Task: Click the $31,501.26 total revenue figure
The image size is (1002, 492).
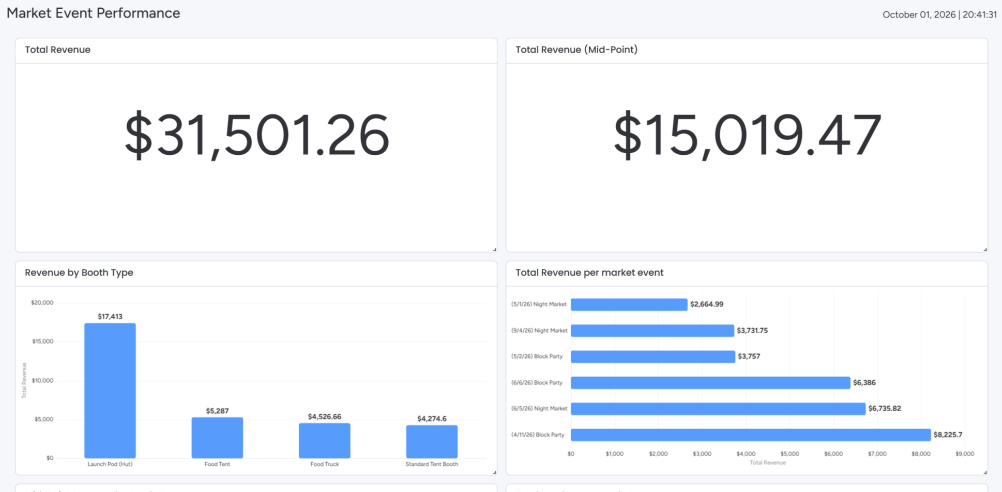Action: (256, 135)
